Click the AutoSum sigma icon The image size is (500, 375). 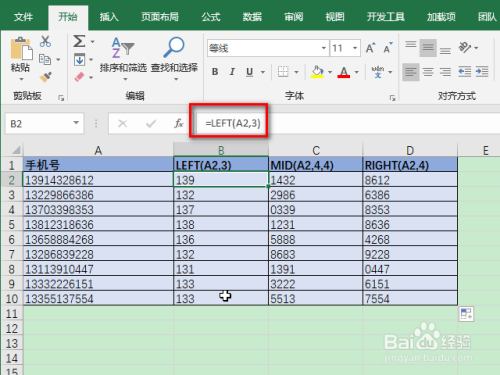[x=79, y=41]
